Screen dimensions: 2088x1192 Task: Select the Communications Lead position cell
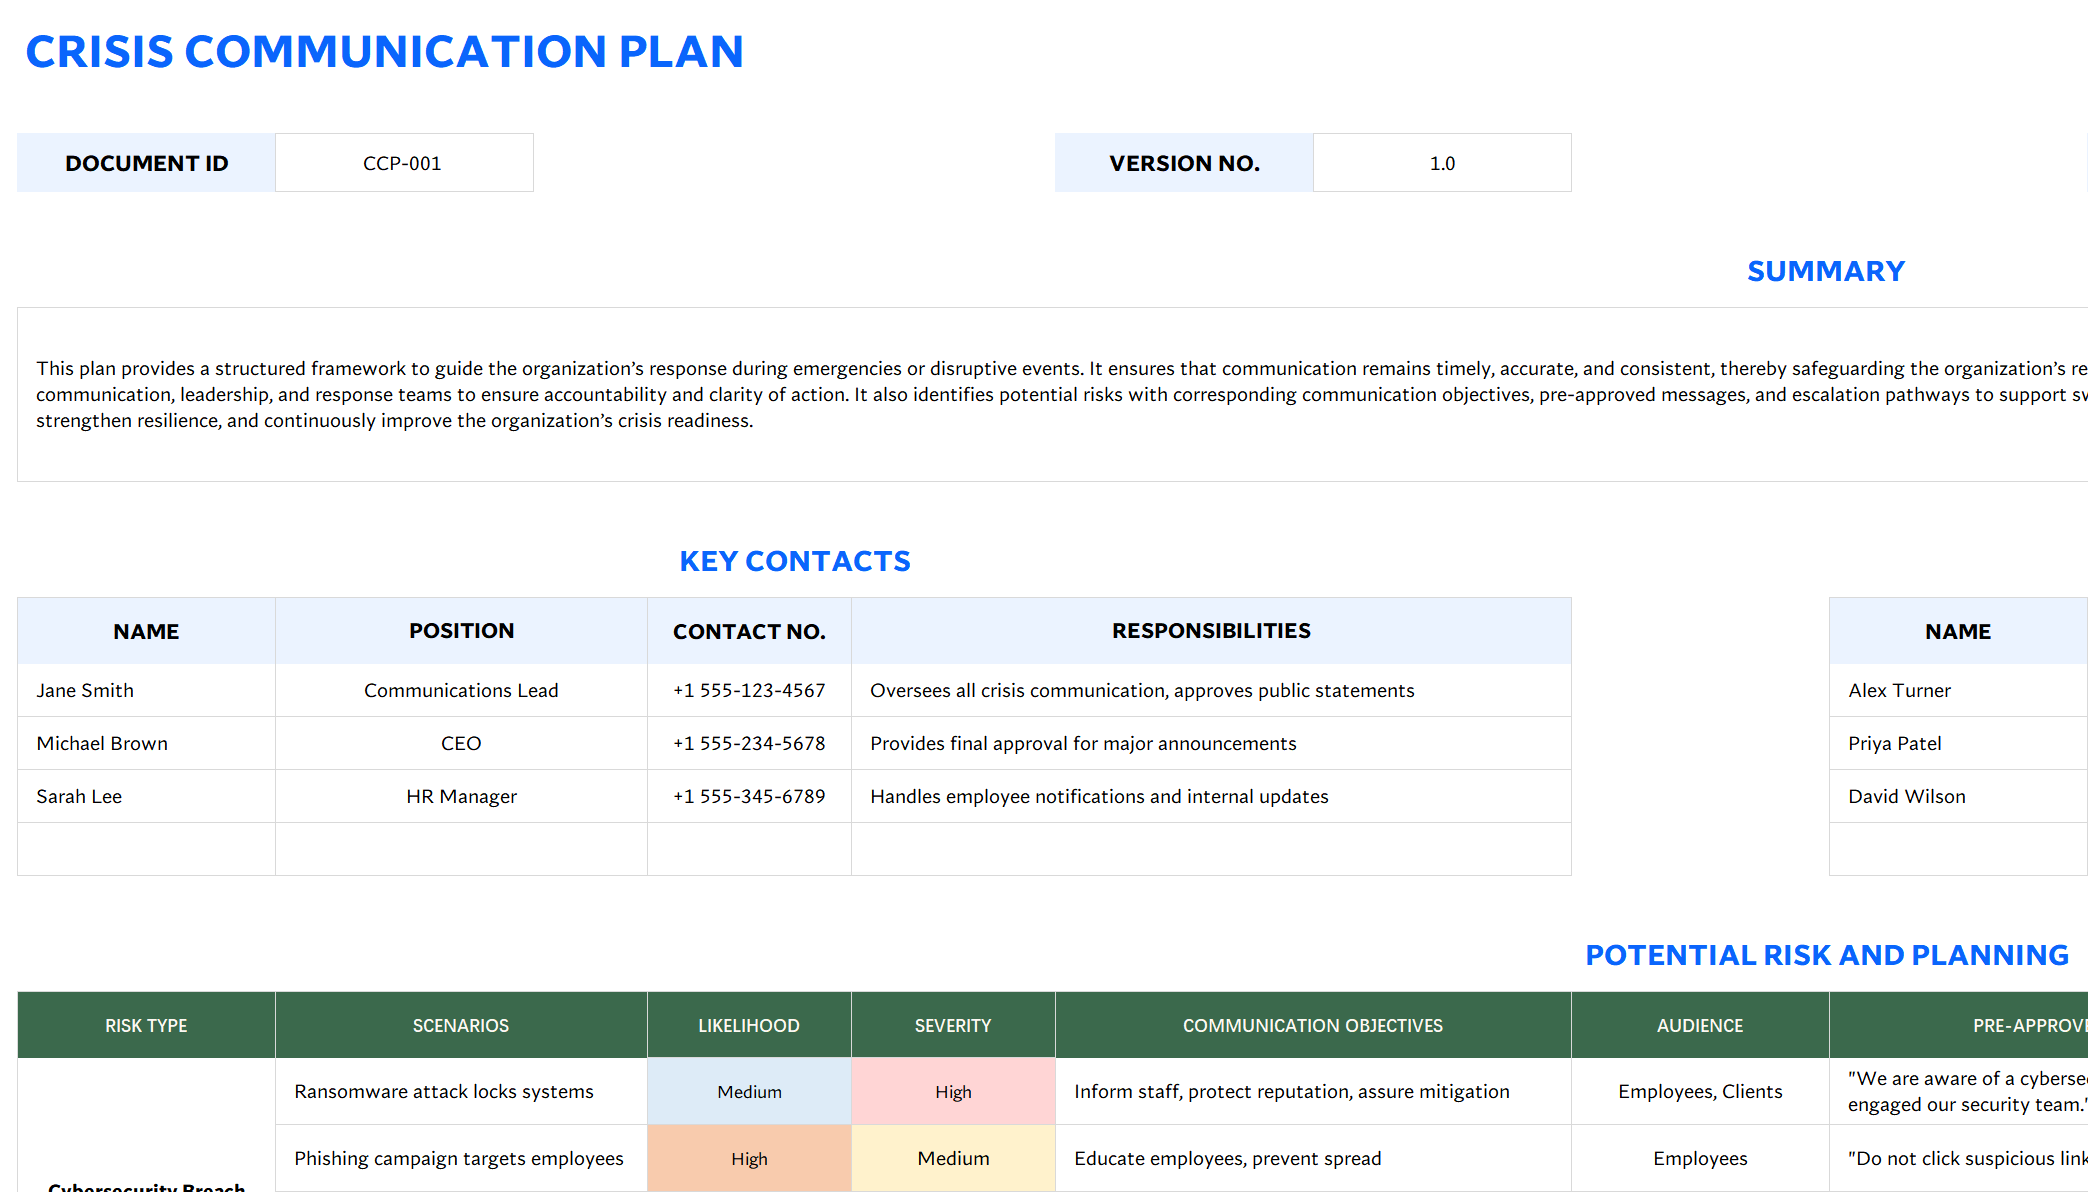point(461,690)
